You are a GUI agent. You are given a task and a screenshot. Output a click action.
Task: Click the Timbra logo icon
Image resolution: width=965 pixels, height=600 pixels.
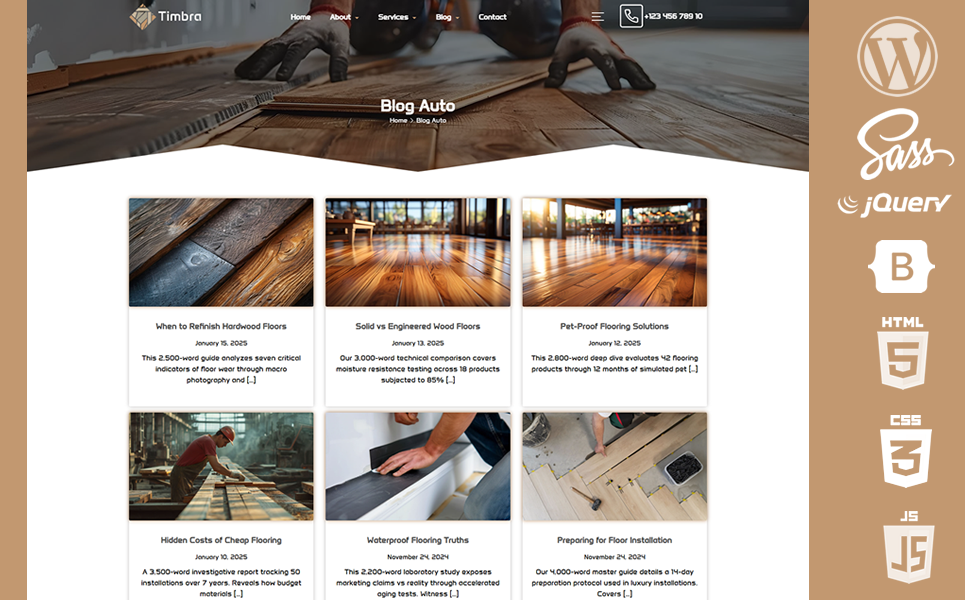point(142,17)
